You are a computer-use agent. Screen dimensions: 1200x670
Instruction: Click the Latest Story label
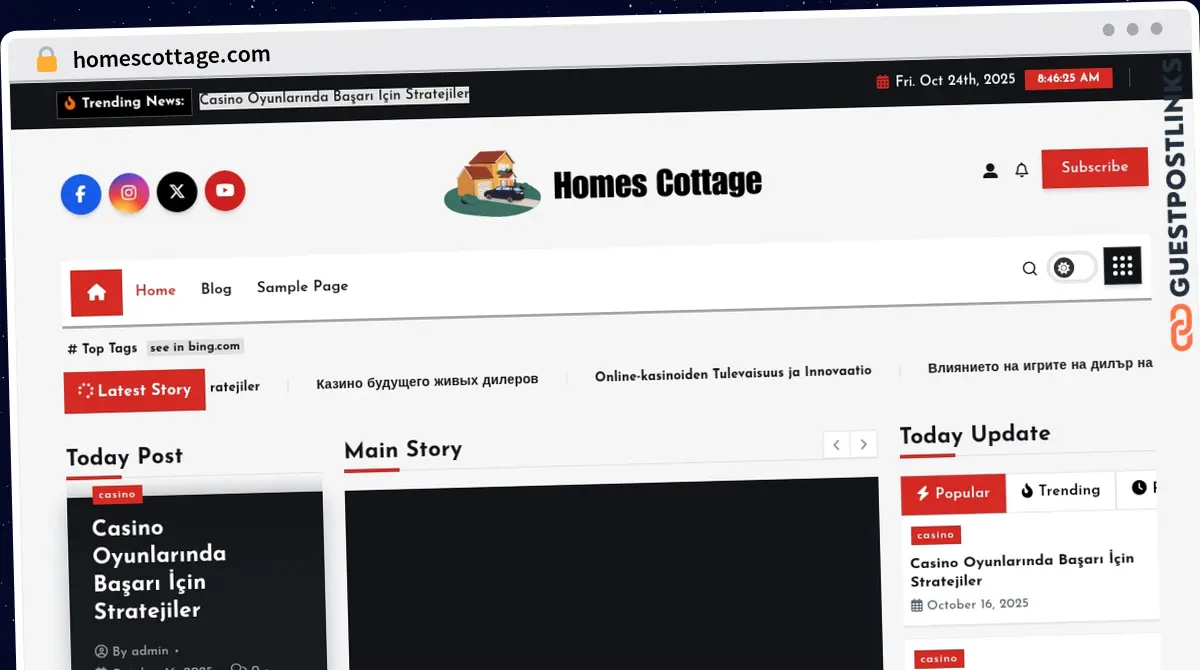(135, 391)
